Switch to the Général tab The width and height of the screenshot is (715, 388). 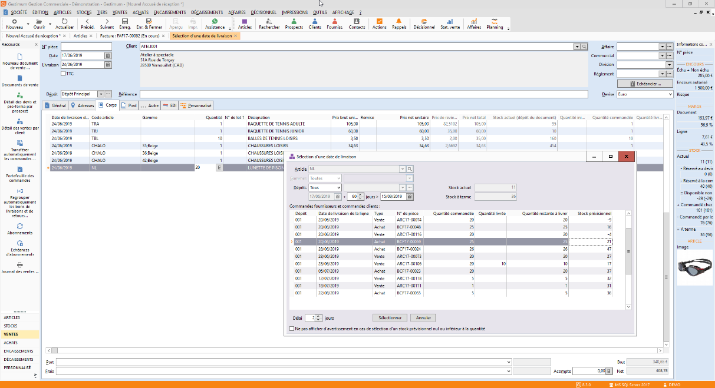pyautogui.click(x=56, y=105)
